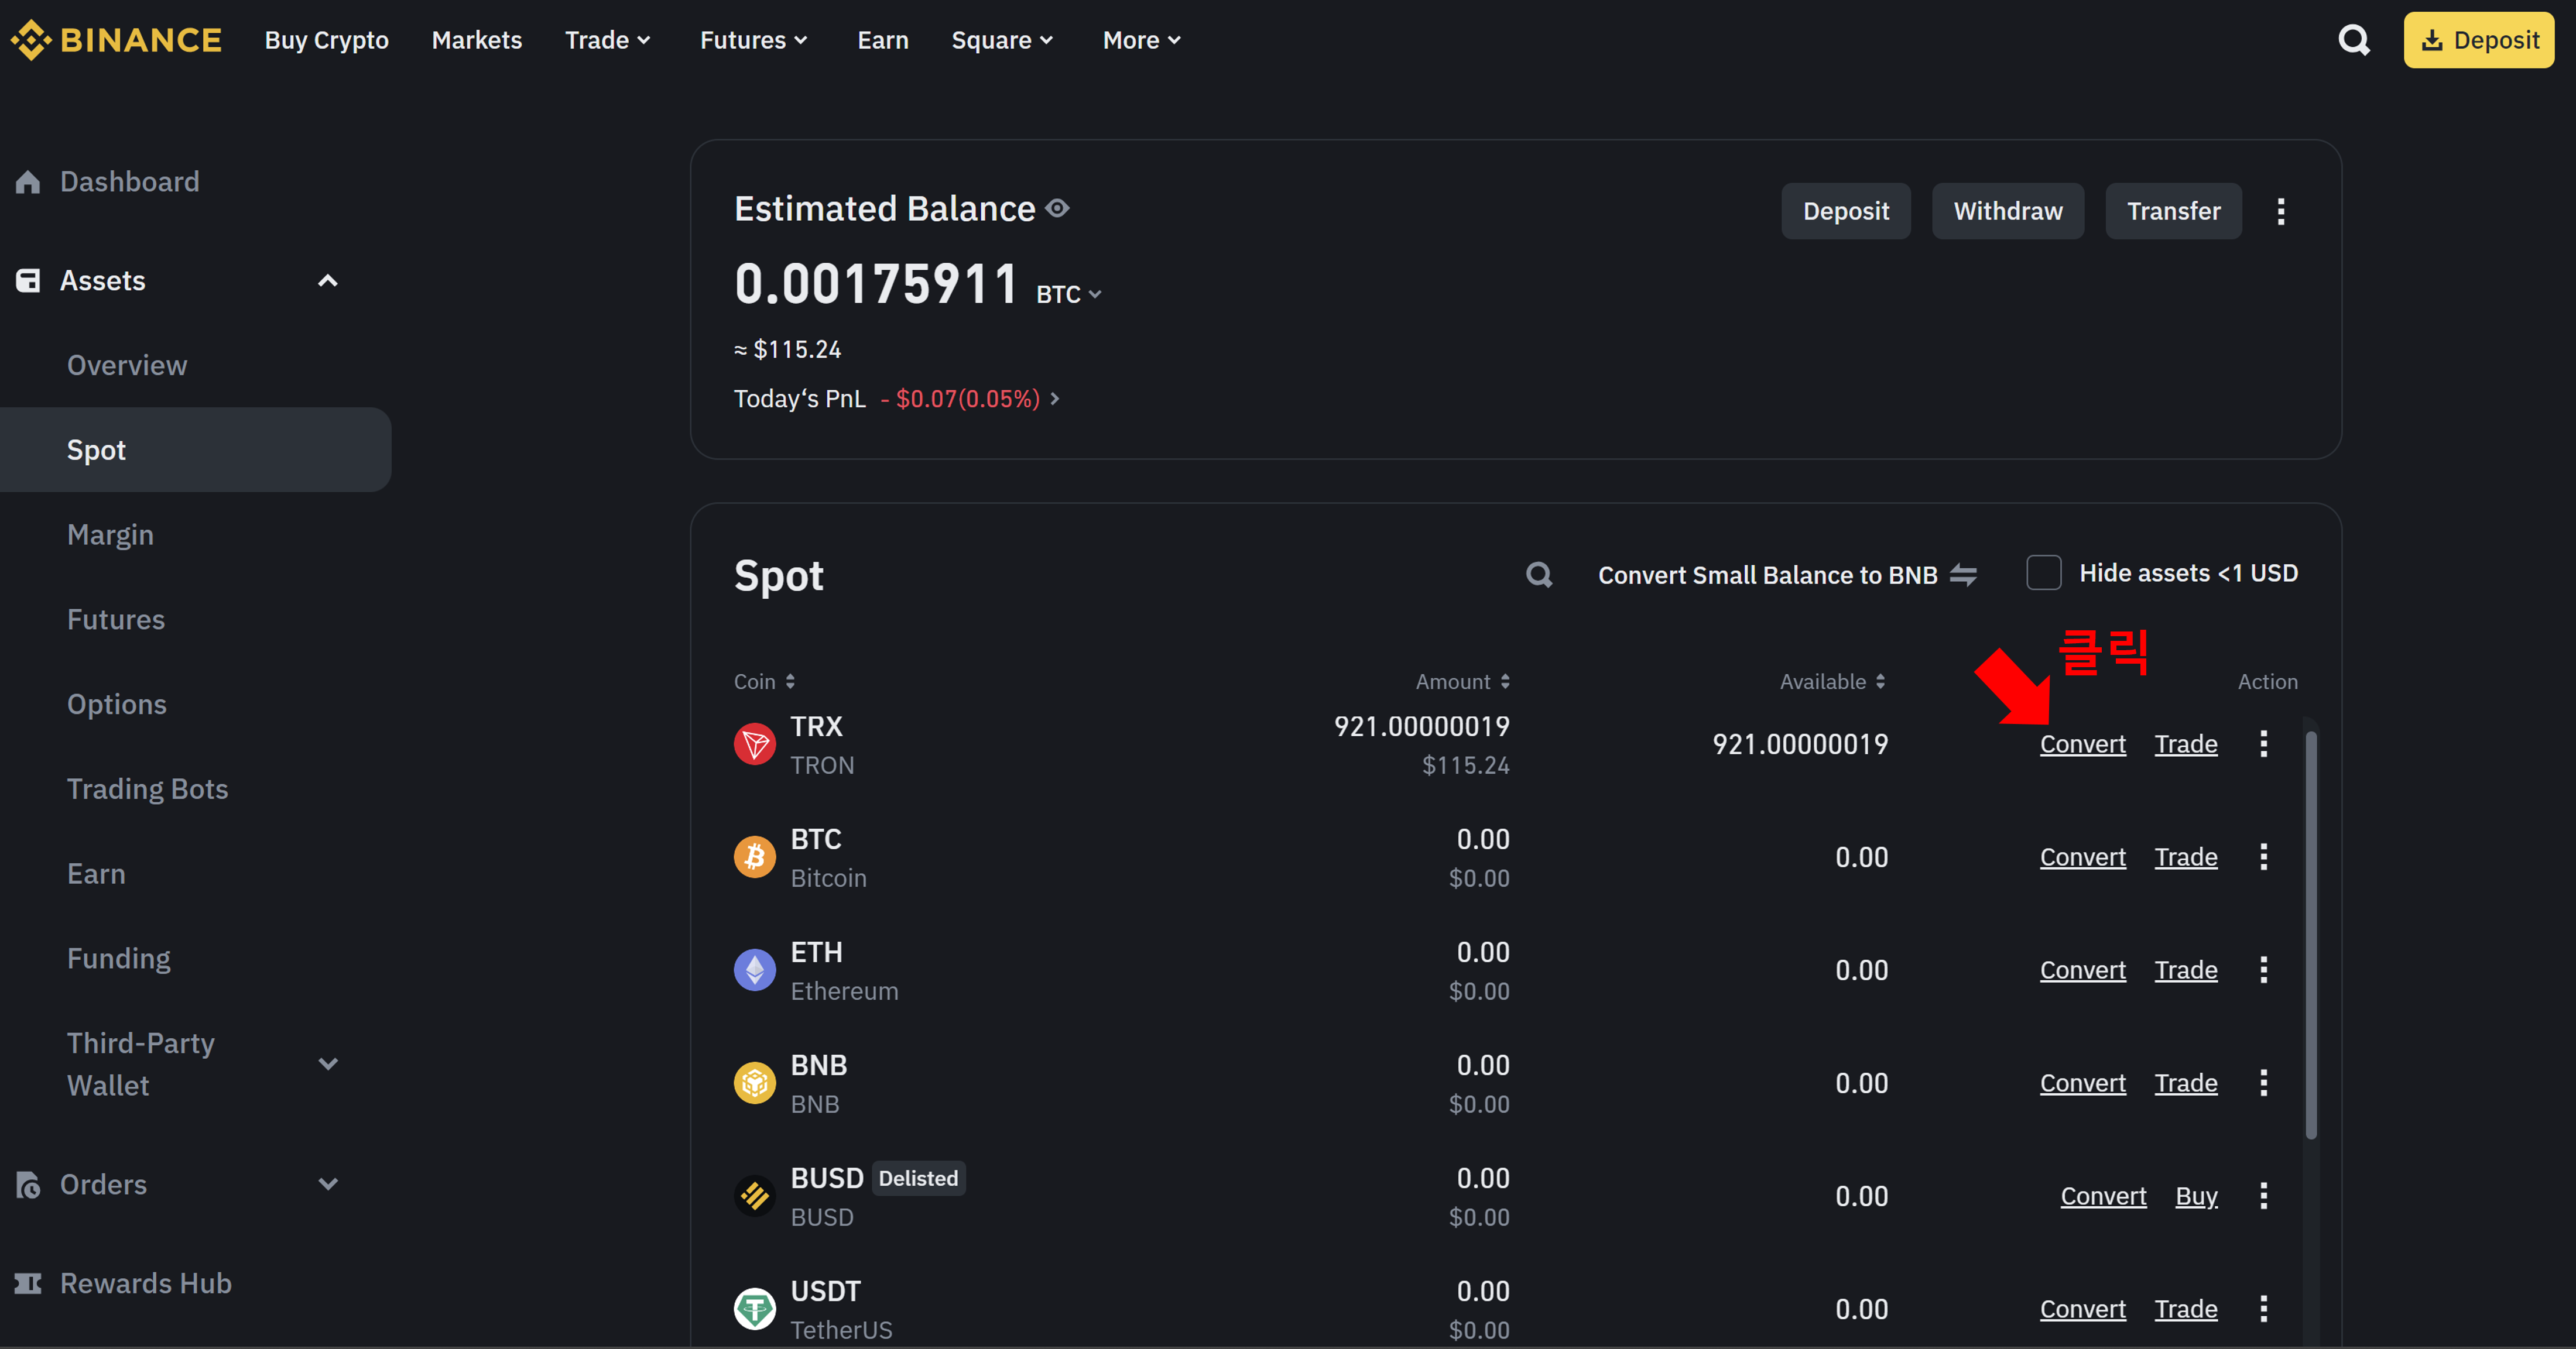The image size is (2576, 1349).
Task: Open the Futures top navigation menu
Action: pos(753,40)
